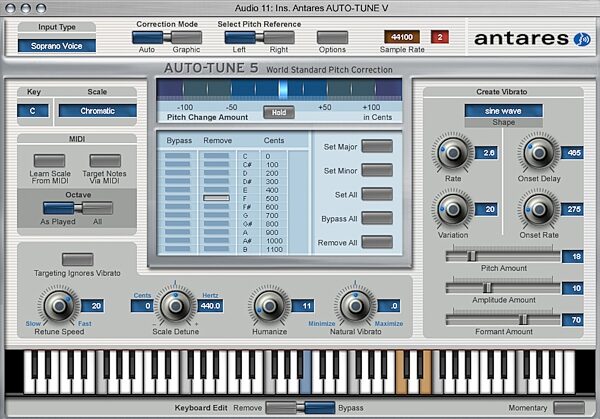Toggle Target Notes Via MIDI
Screen dimensions: 600x419
105,160
